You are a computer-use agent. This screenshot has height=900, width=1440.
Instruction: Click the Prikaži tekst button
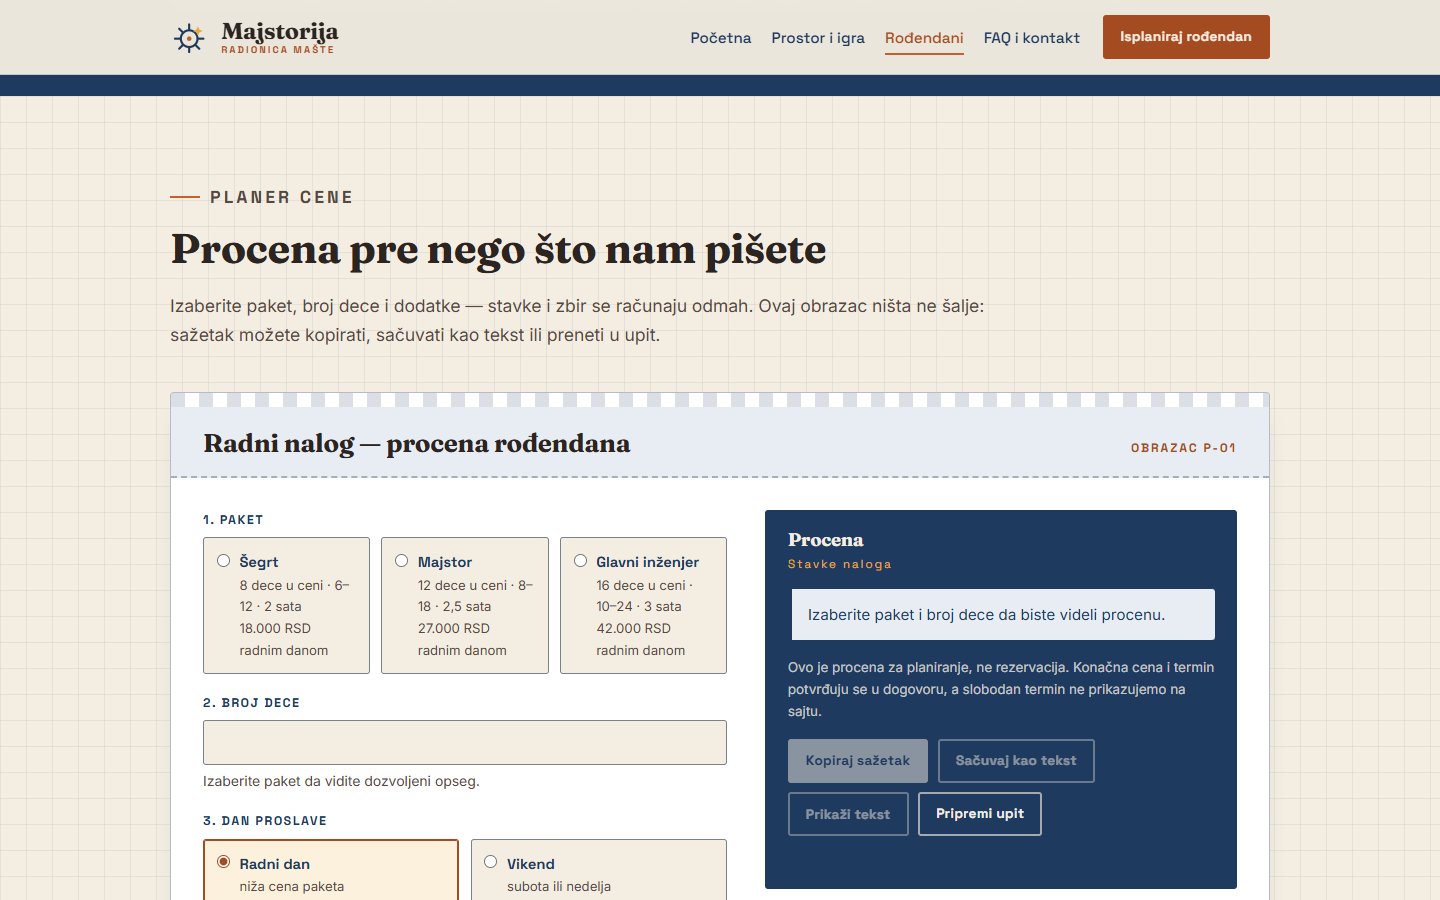[848, 814]
